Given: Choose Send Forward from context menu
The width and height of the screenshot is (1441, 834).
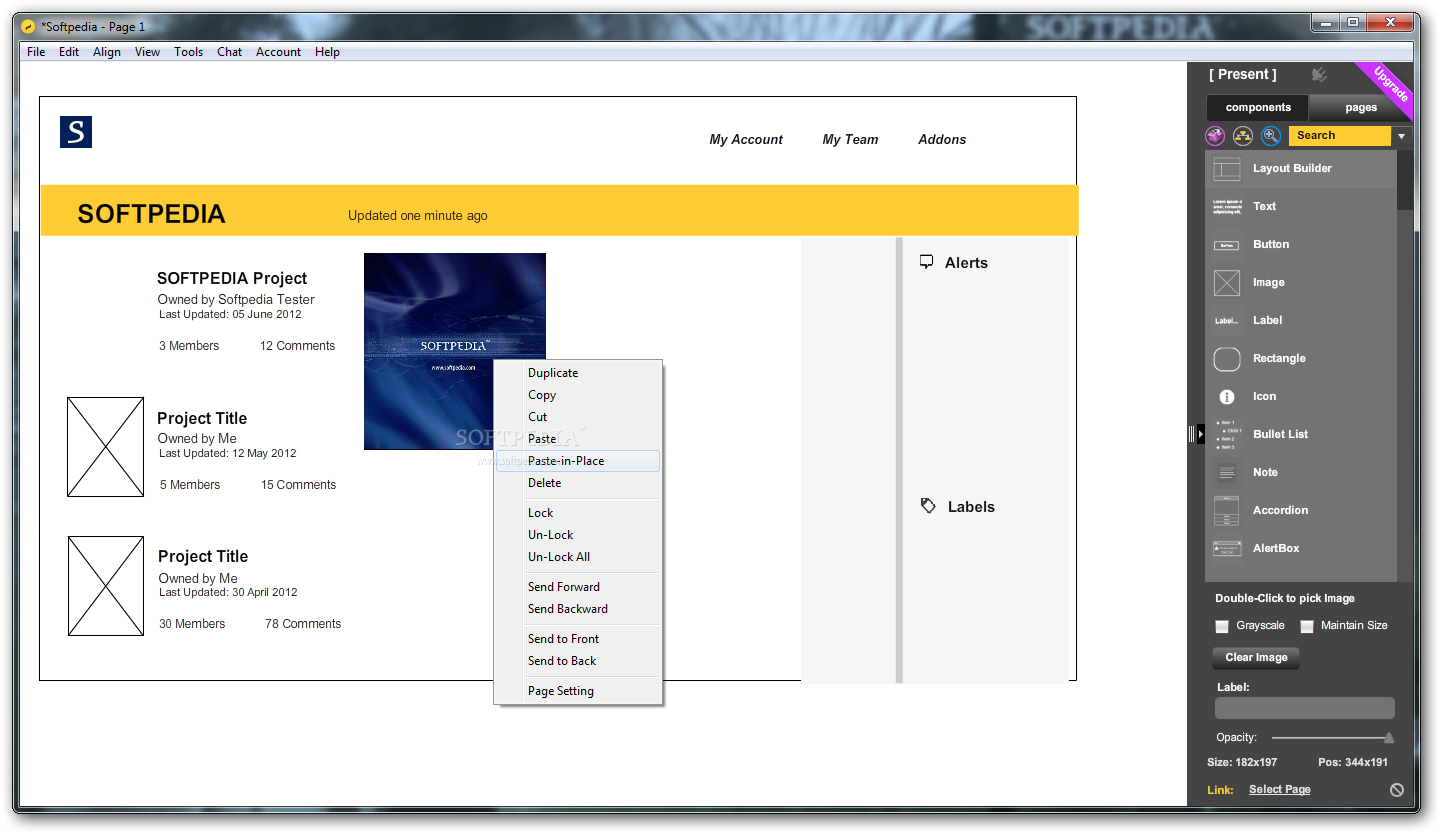Looking at the screenshot, I should [578, 587].
